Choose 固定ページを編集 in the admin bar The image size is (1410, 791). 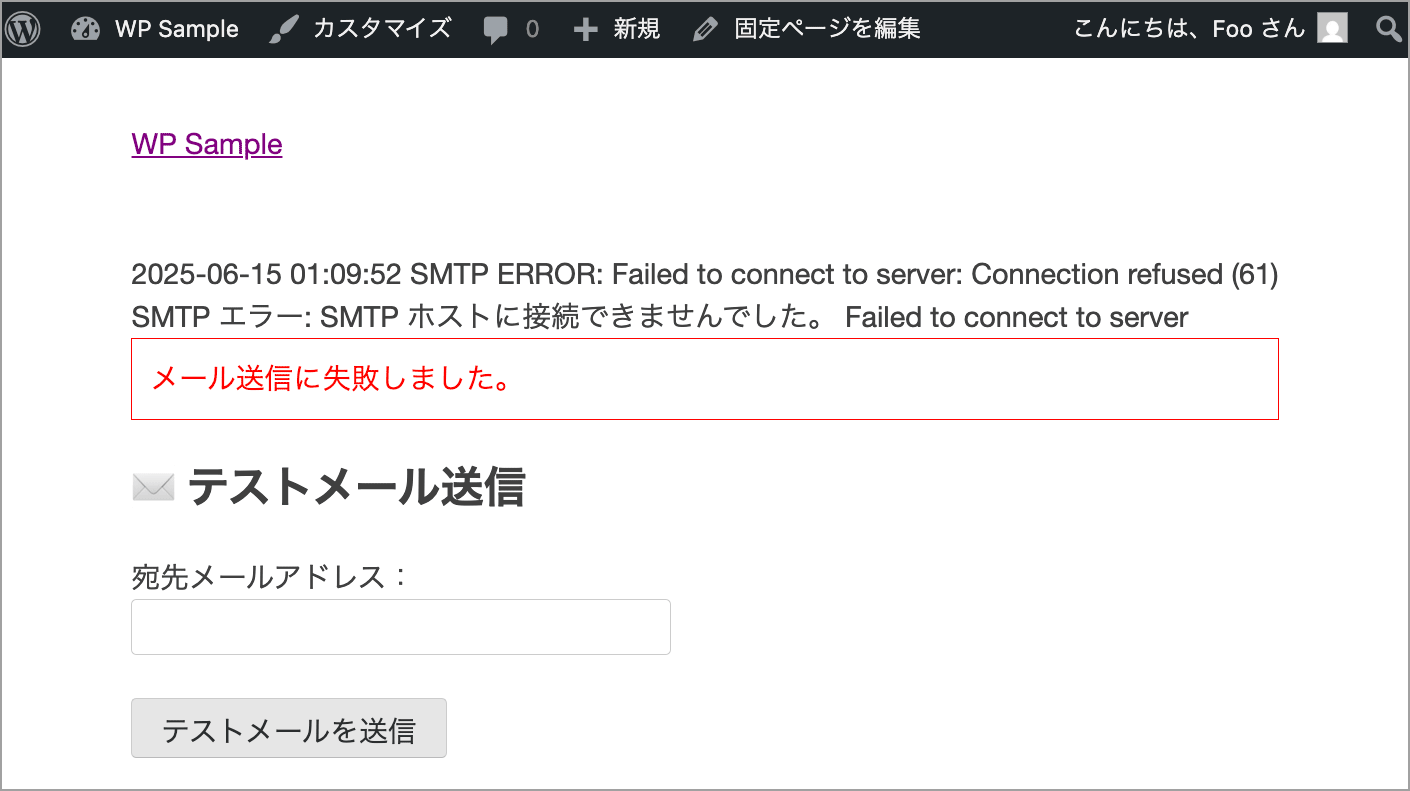(x=827, y=29)
